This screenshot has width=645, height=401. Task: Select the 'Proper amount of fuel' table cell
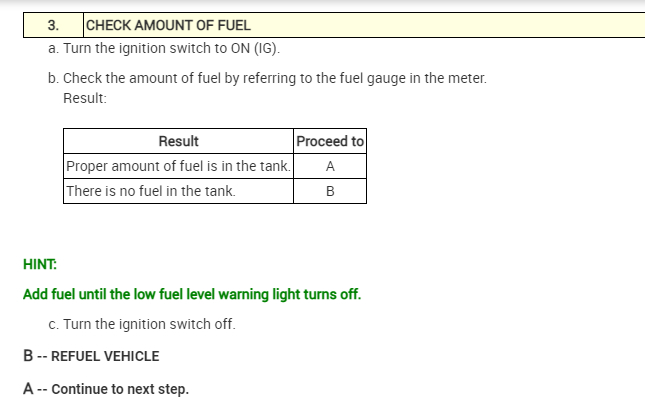(178, 166)
